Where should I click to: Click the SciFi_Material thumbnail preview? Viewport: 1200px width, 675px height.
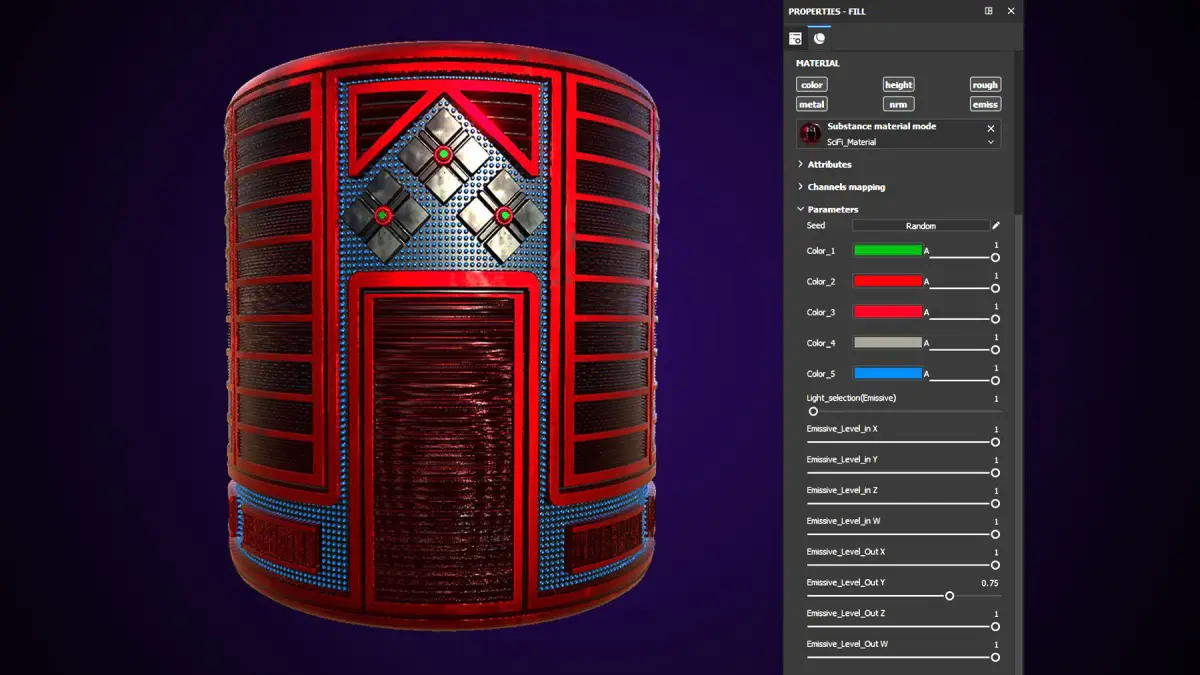tap(811, 134)
